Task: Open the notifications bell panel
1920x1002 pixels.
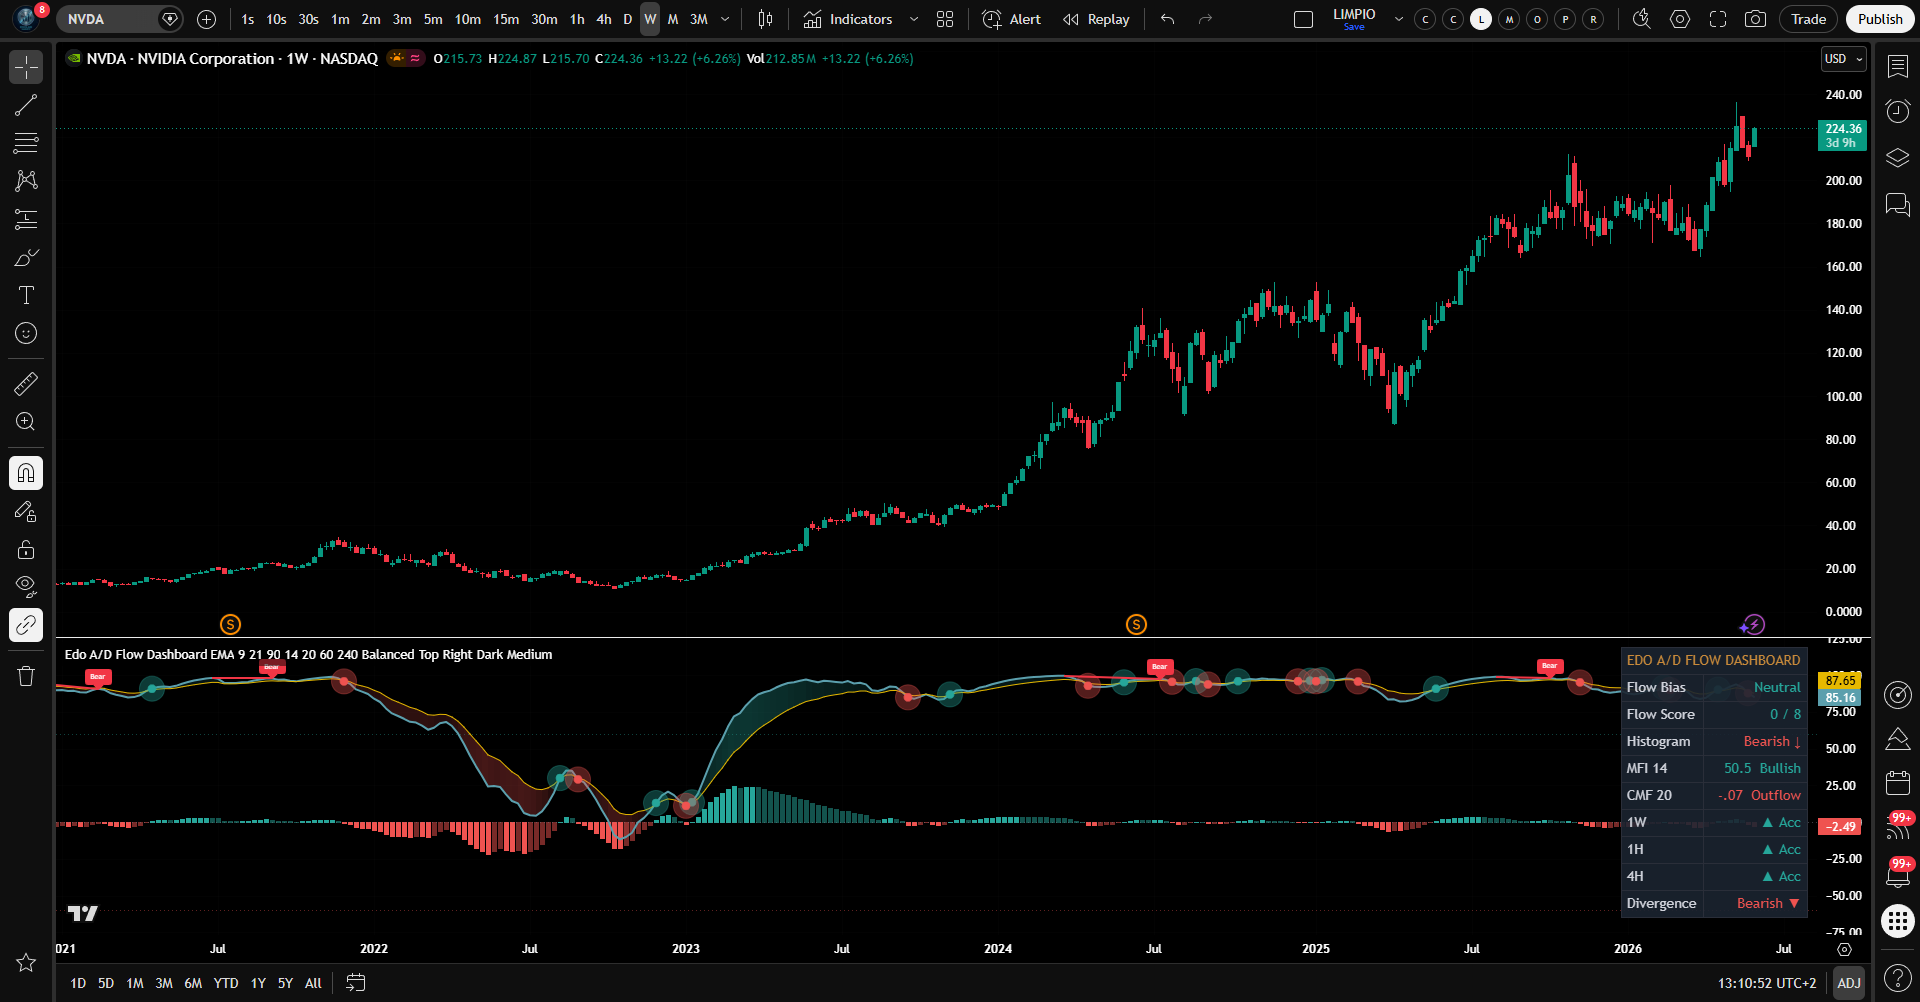Action: click(1897, 874)
